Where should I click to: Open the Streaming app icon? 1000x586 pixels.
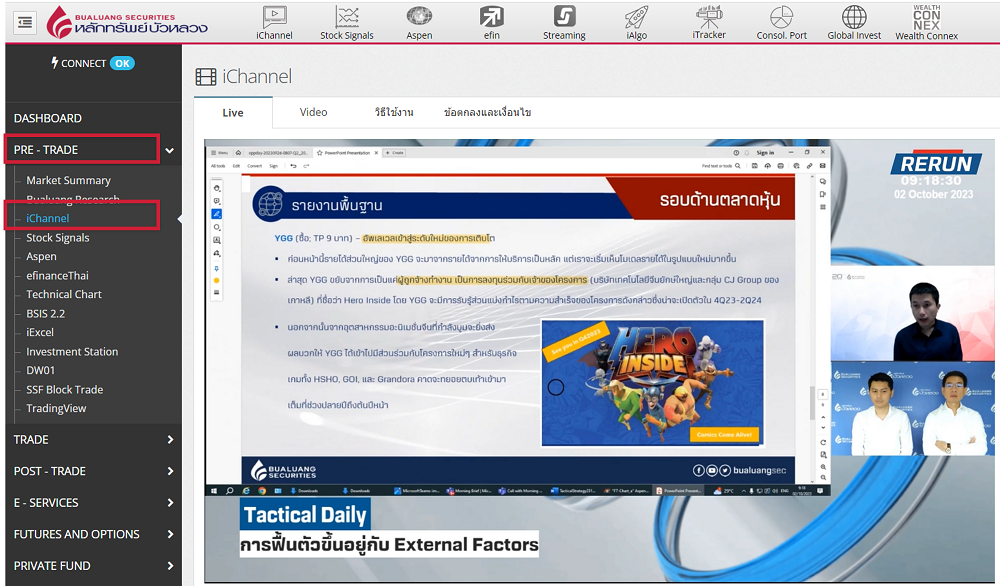[564, 23]
